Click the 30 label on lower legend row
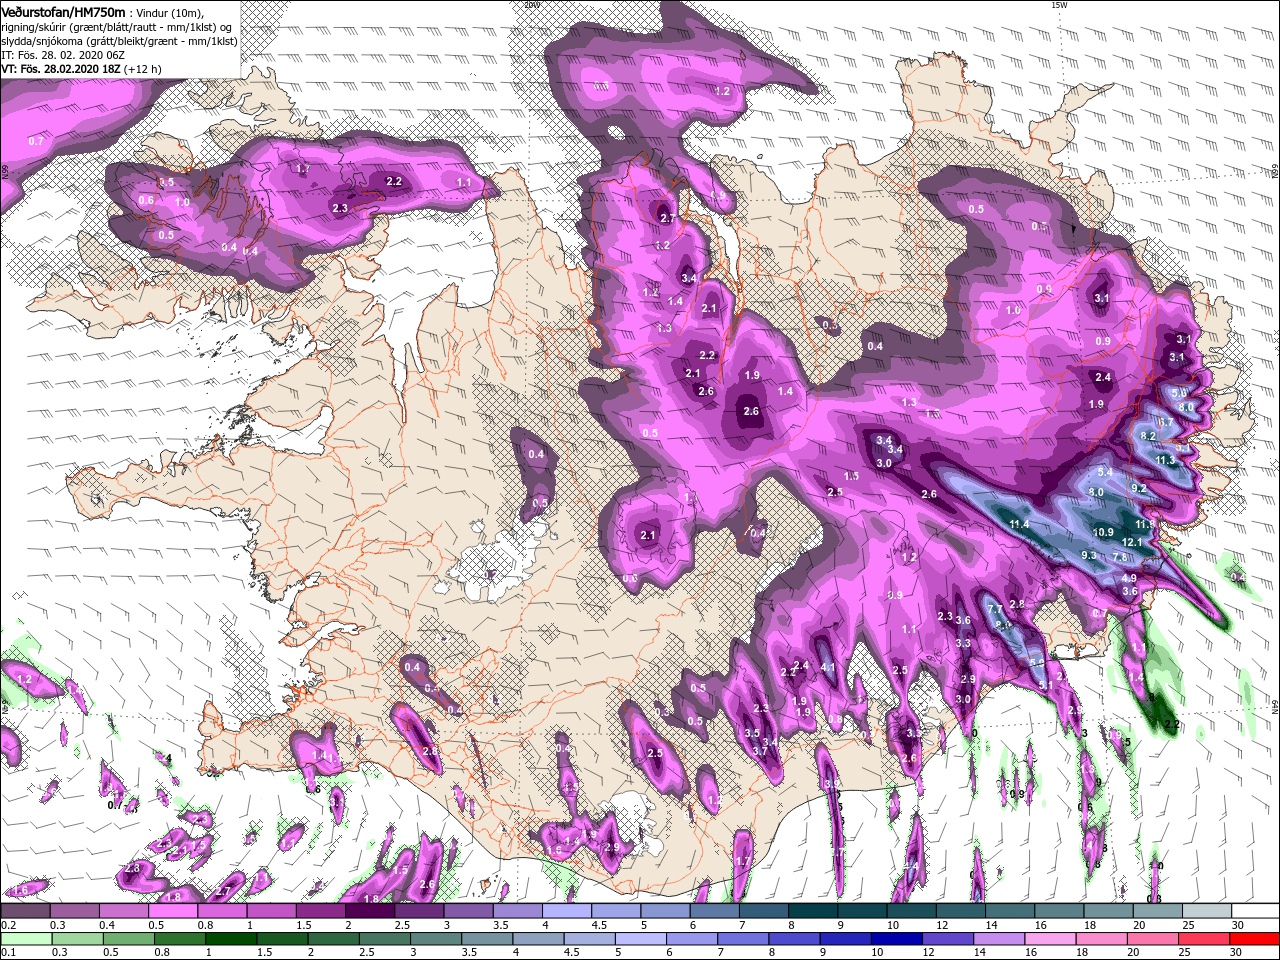 [x=1235, y=952]
